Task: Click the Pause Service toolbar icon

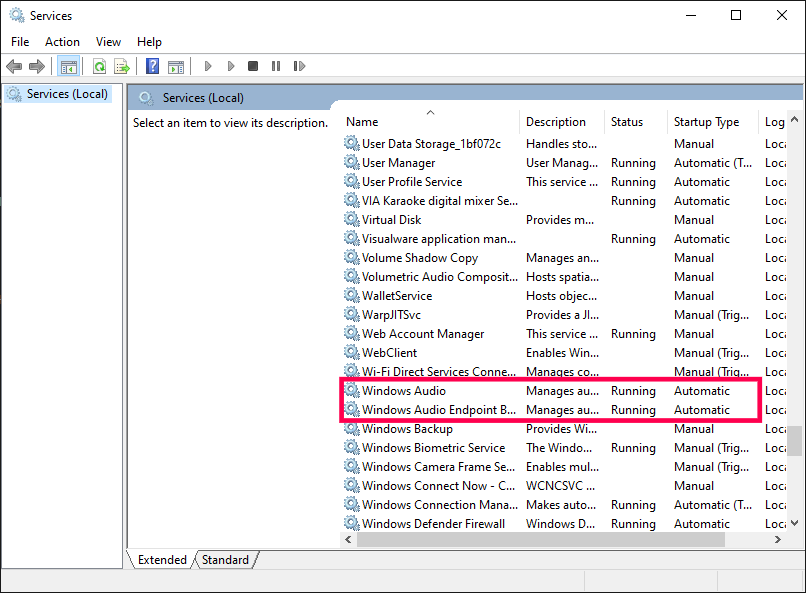Action: pyautogui.click(x=275, y=67)
